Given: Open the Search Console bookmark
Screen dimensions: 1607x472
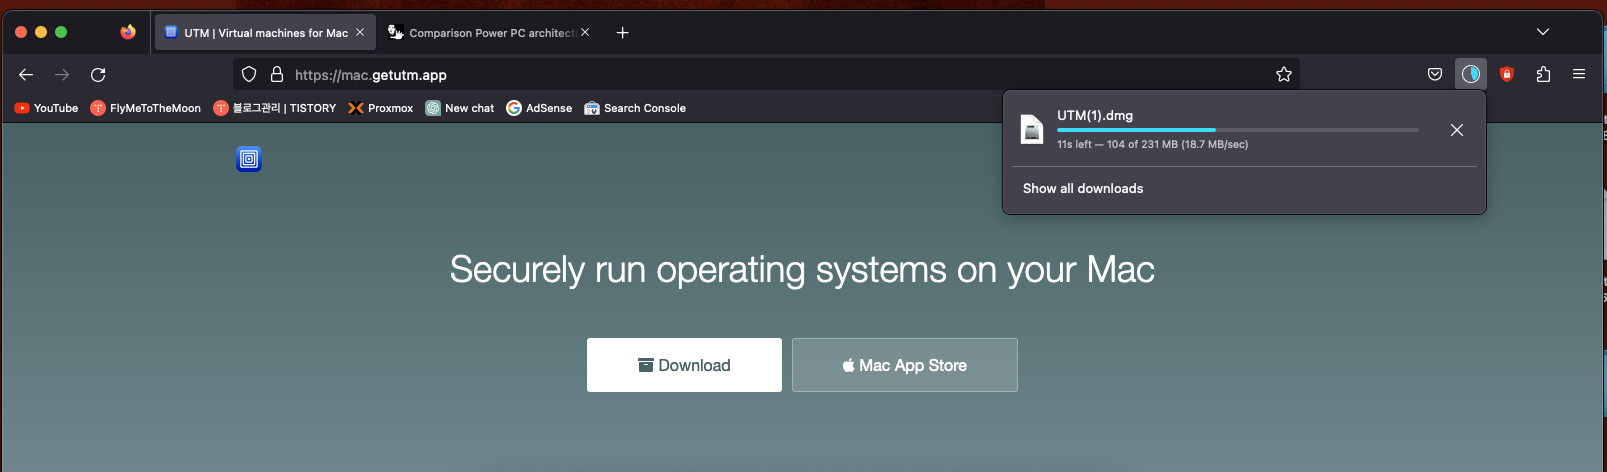Looking at the screenshot, I should (635, 108).
